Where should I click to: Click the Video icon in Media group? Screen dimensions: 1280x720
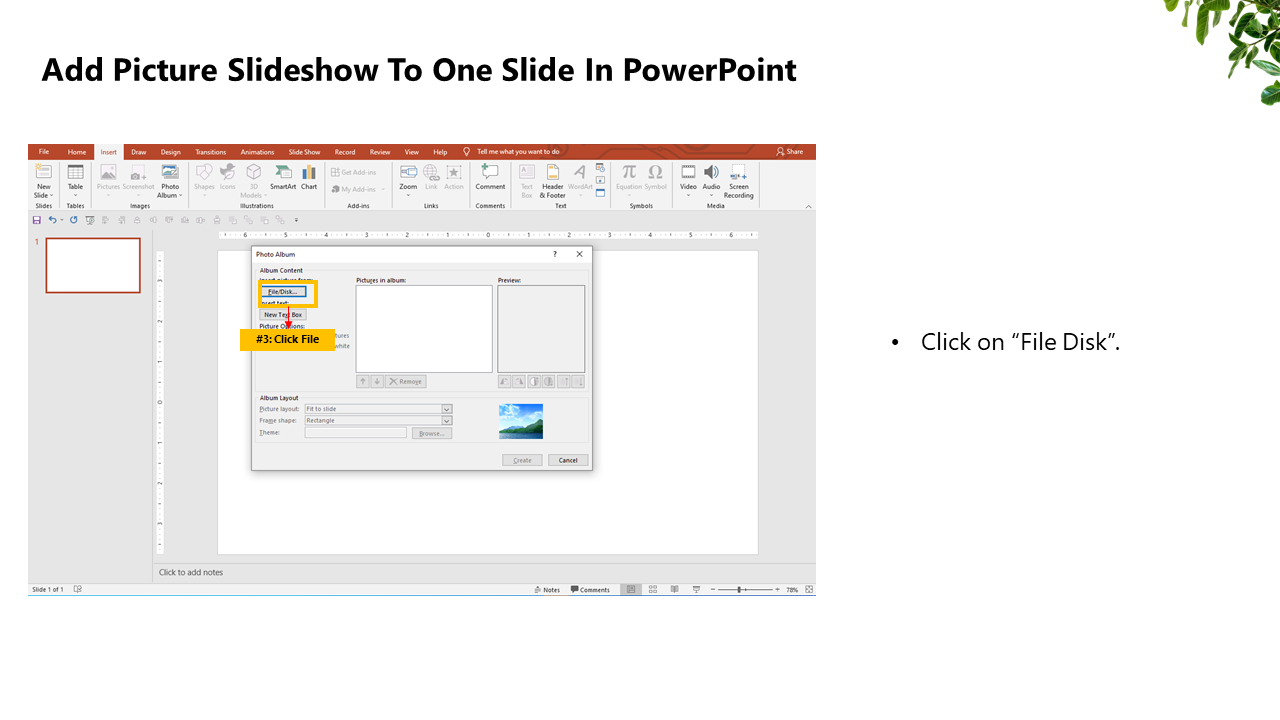pyautogui.click(x=688, y=173)
